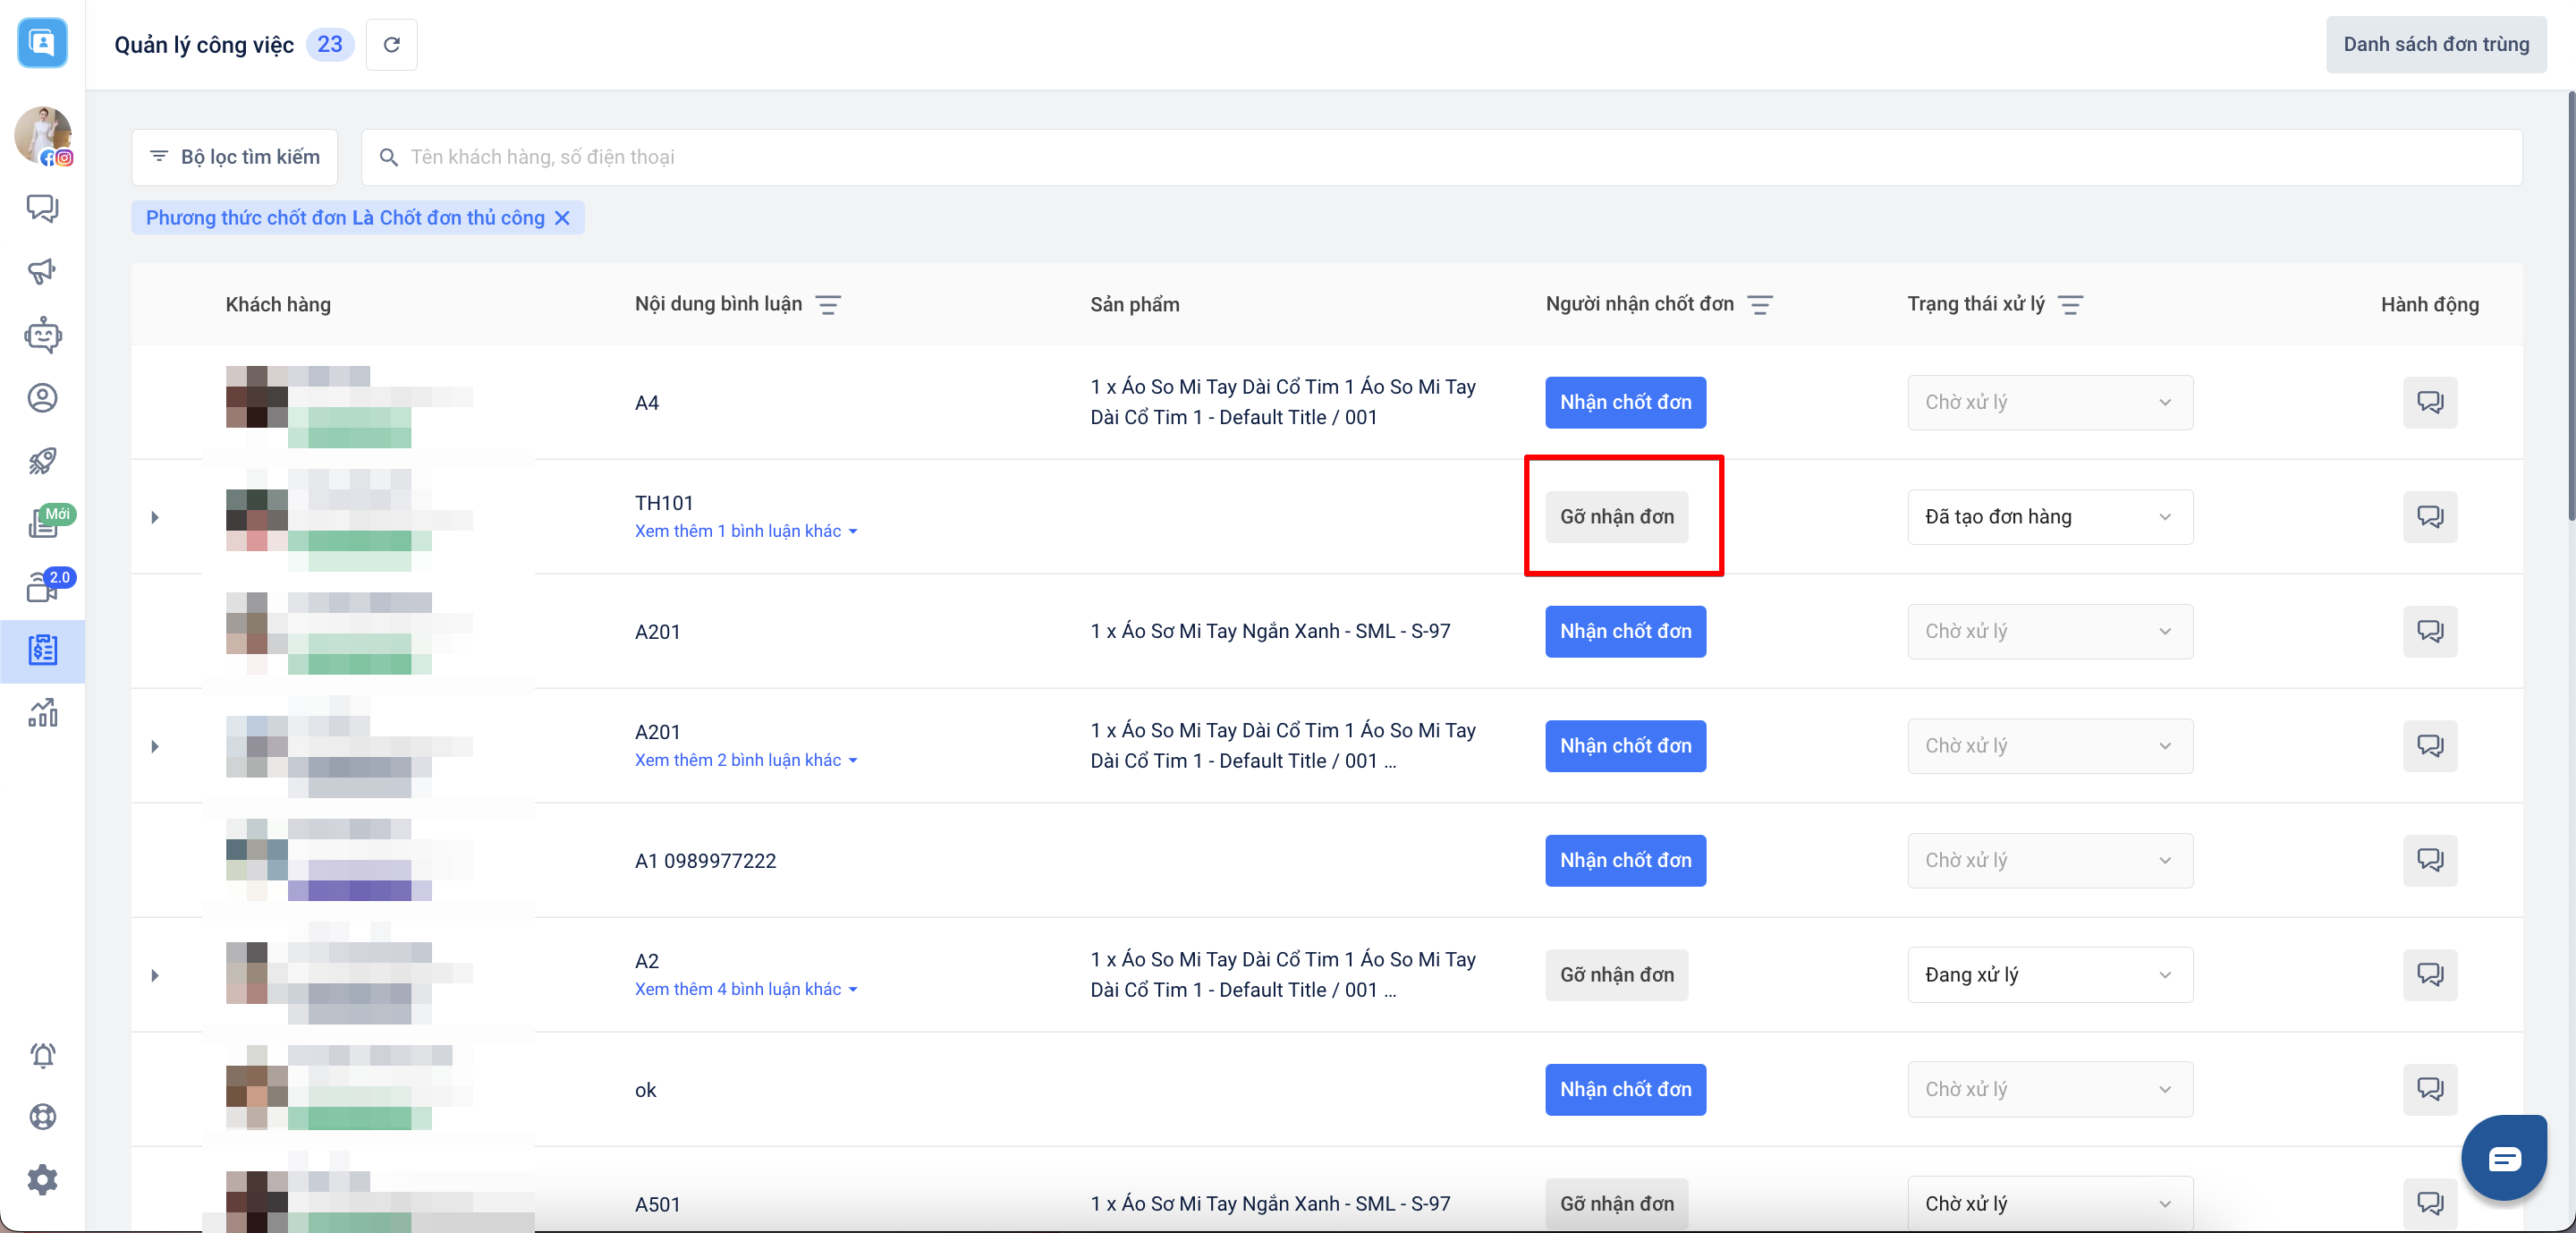This screenshot has width=2576, height=1233.
Task: Open conversation icon for A4 comment row
Action: pyautogui.click(x=2429, y=402)
